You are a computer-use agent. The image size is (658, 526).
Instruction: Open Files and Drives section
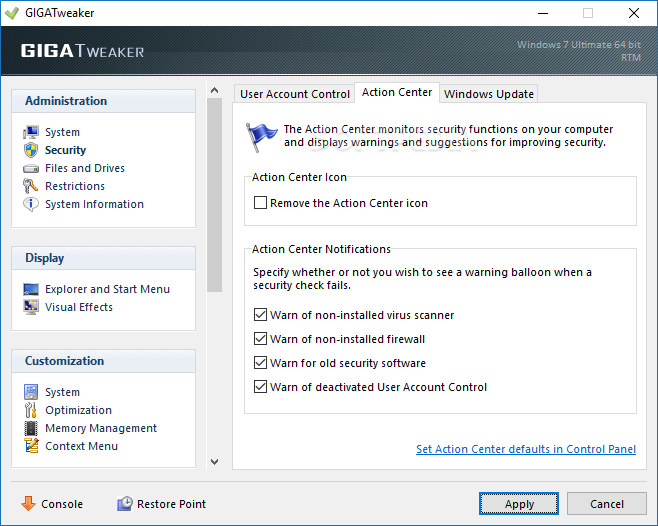(85, 168)
